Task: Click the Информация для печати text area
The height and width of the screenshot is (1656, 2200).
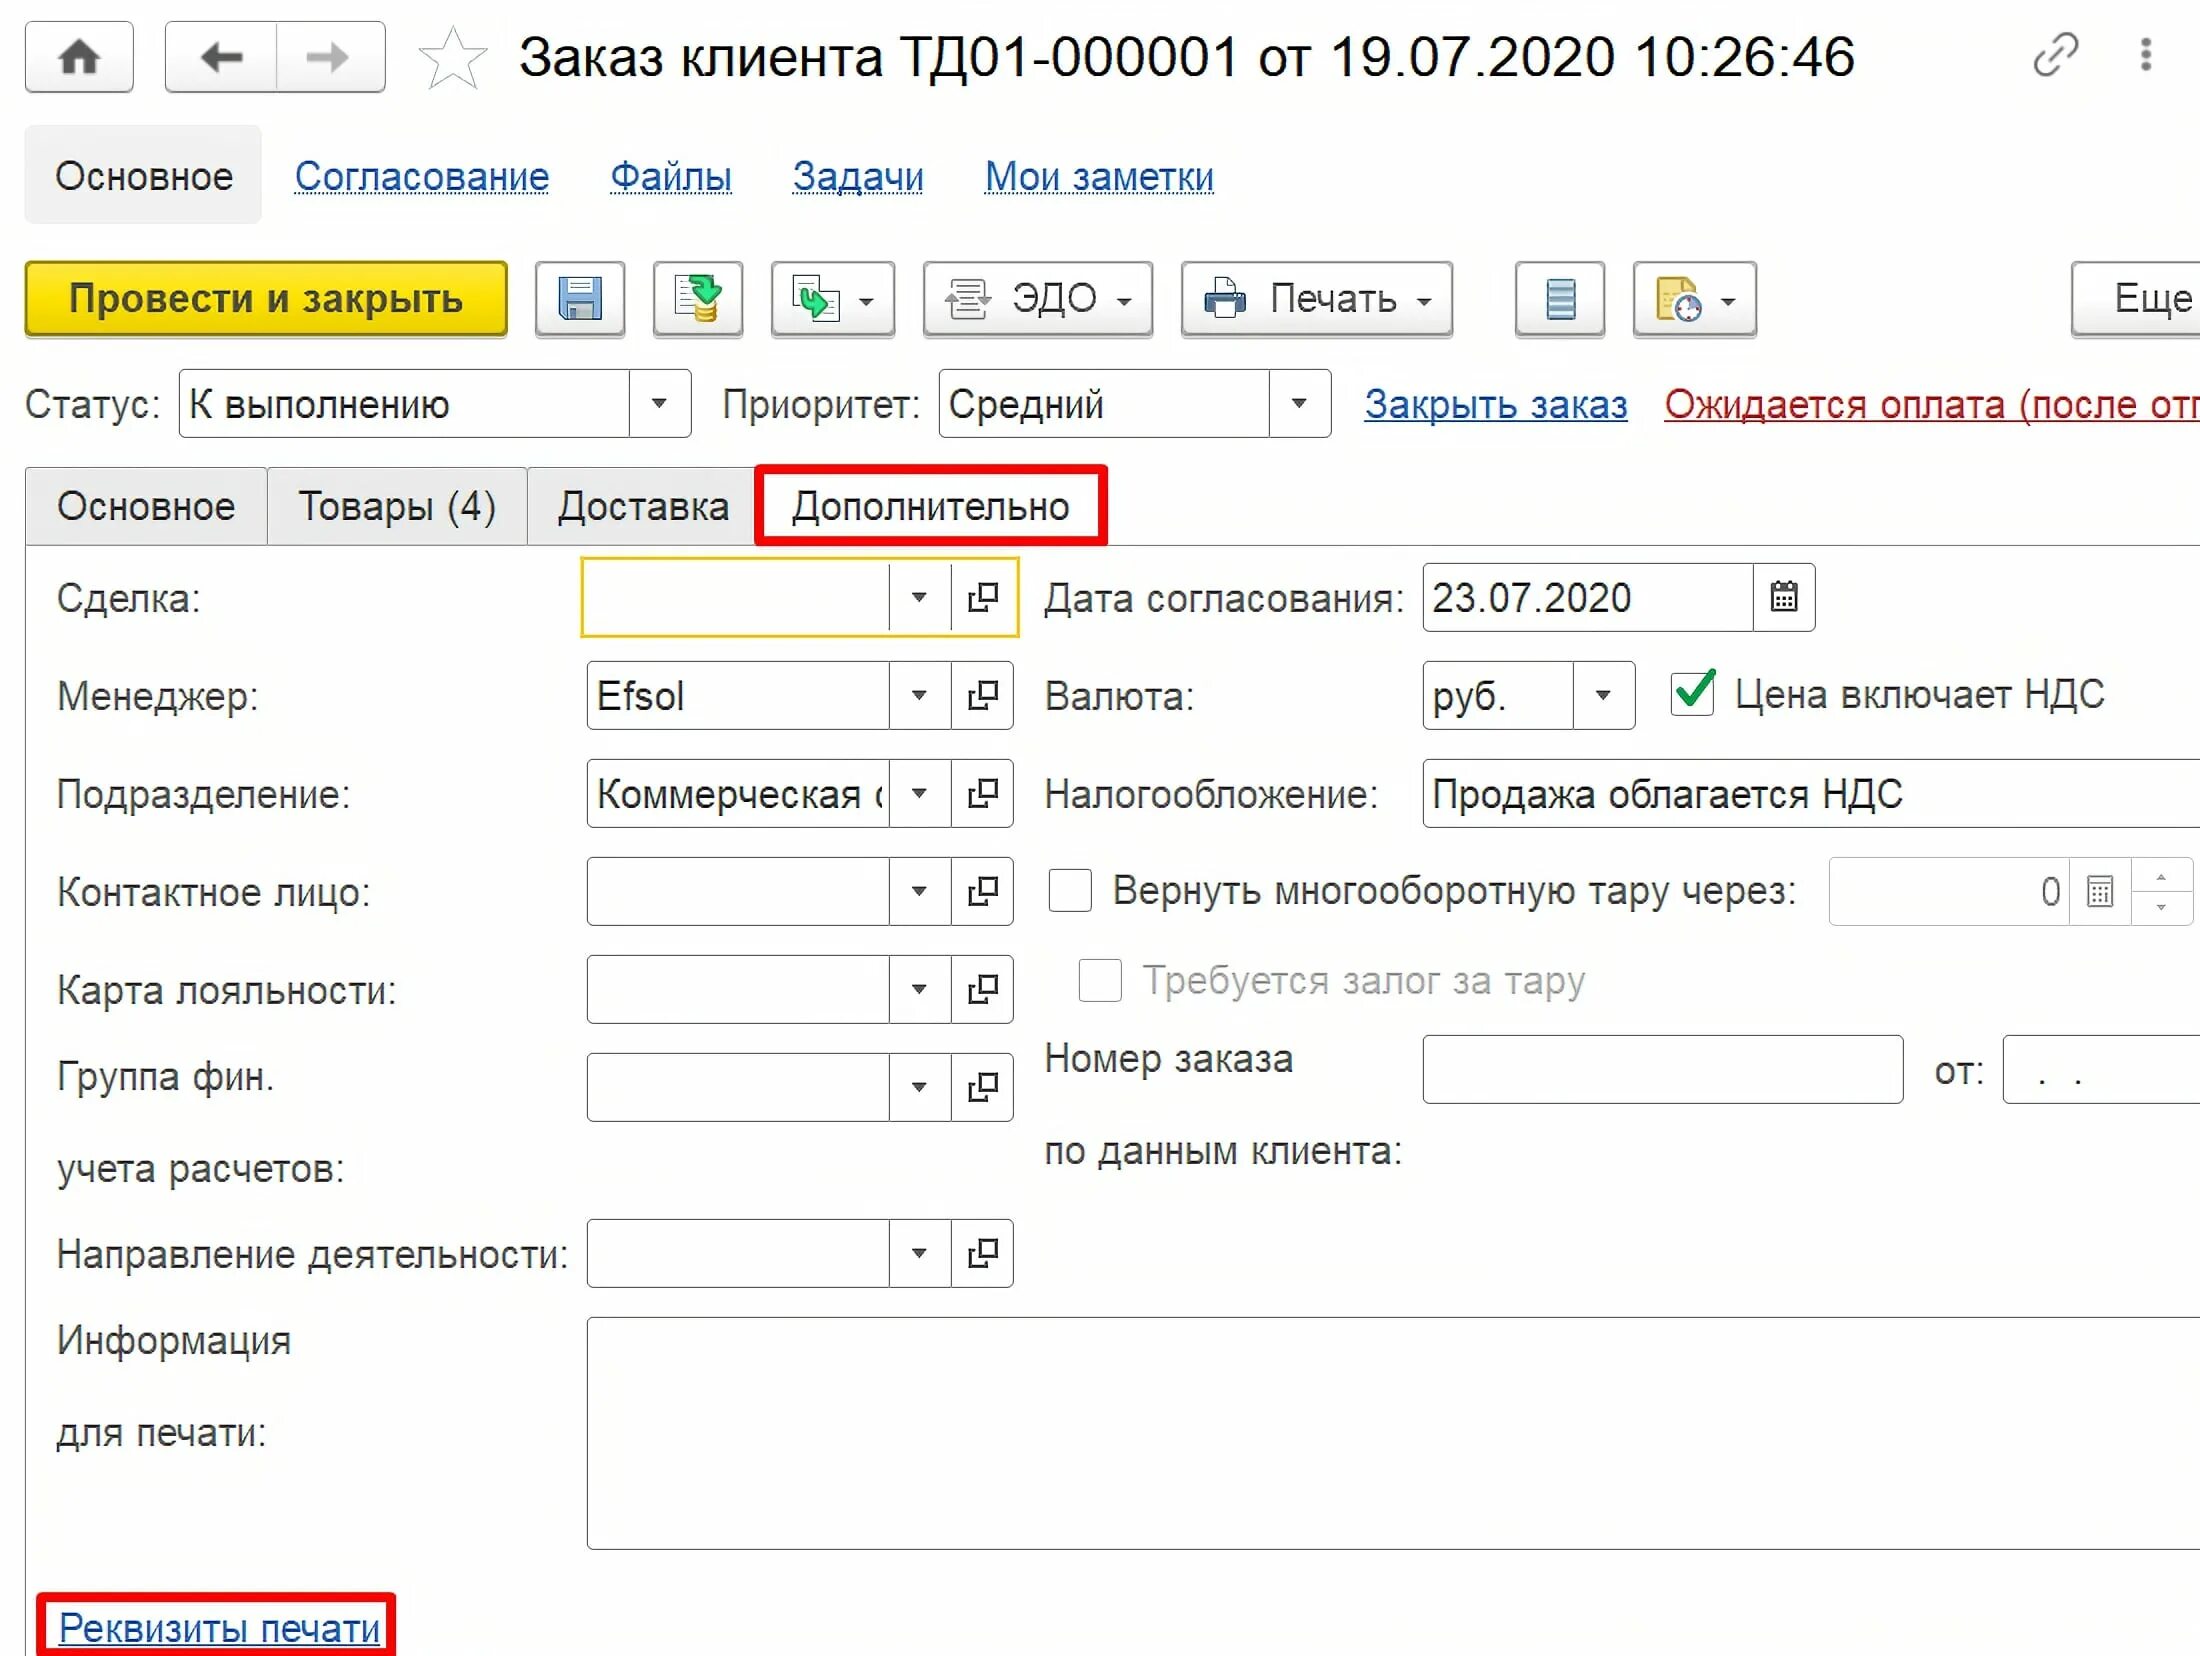Action: [1390, 1432]
